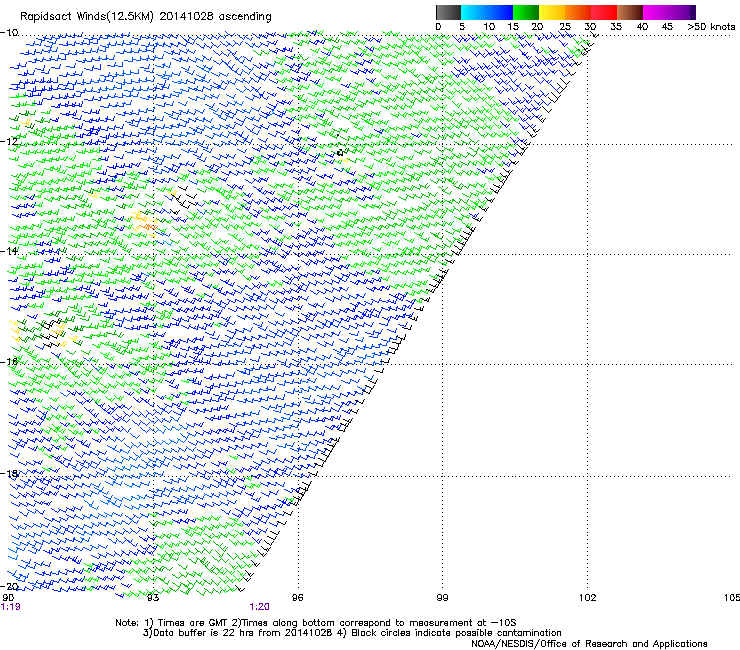Click the legend number '10'
Screen dimensions: 740x650
point(489,27)
